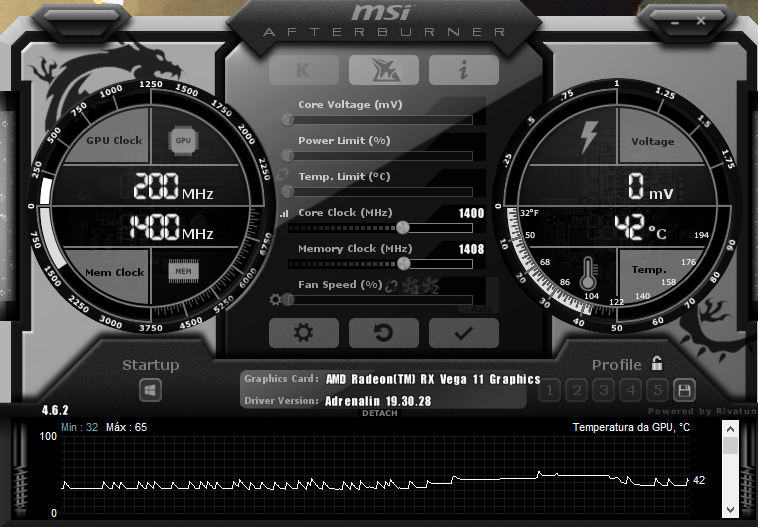758x527 pixels.
Task: Toggle the profile padlock icon
Action: (x=656, y=363)
